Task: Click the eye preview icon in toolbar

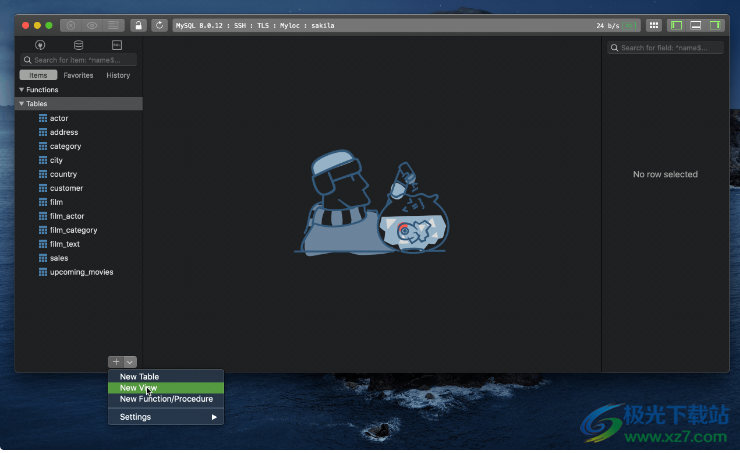Action: coord(91,25)
